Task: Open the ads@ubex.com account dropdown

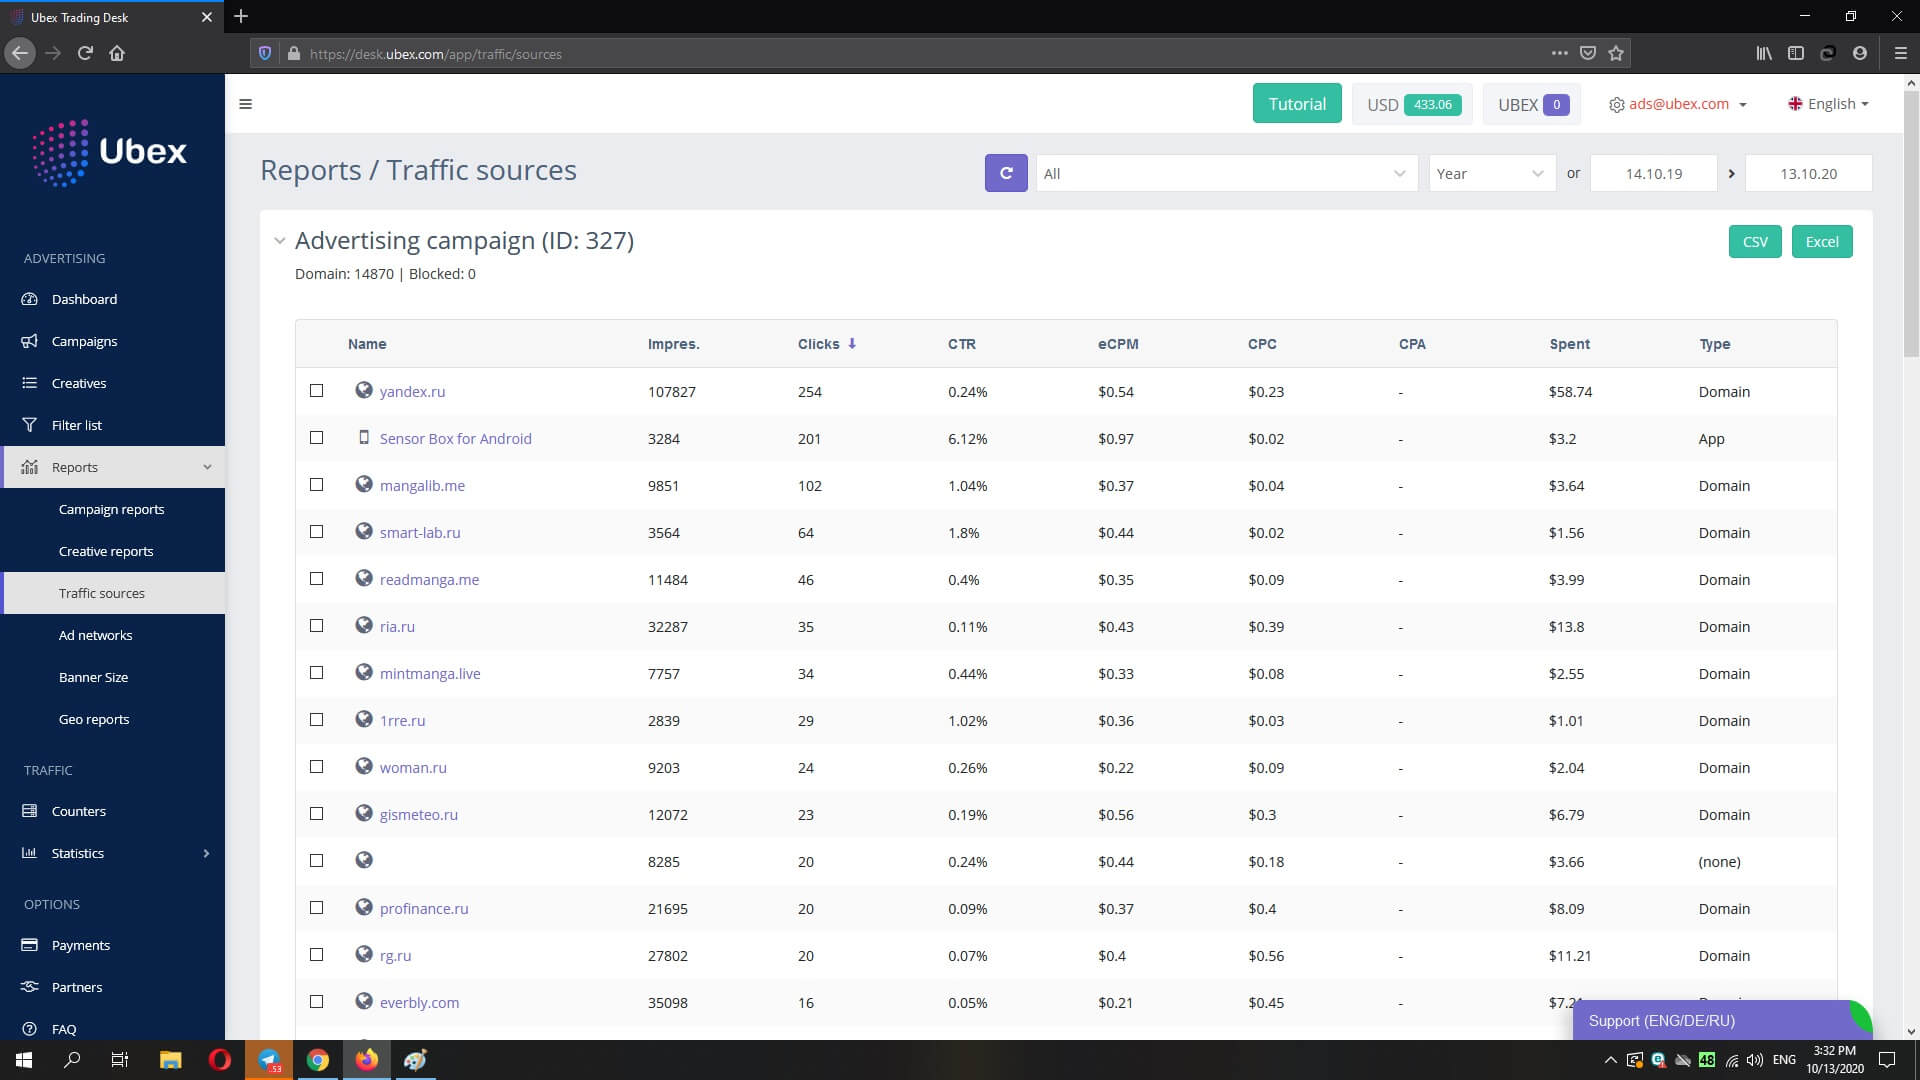Action: [1677, 104]
